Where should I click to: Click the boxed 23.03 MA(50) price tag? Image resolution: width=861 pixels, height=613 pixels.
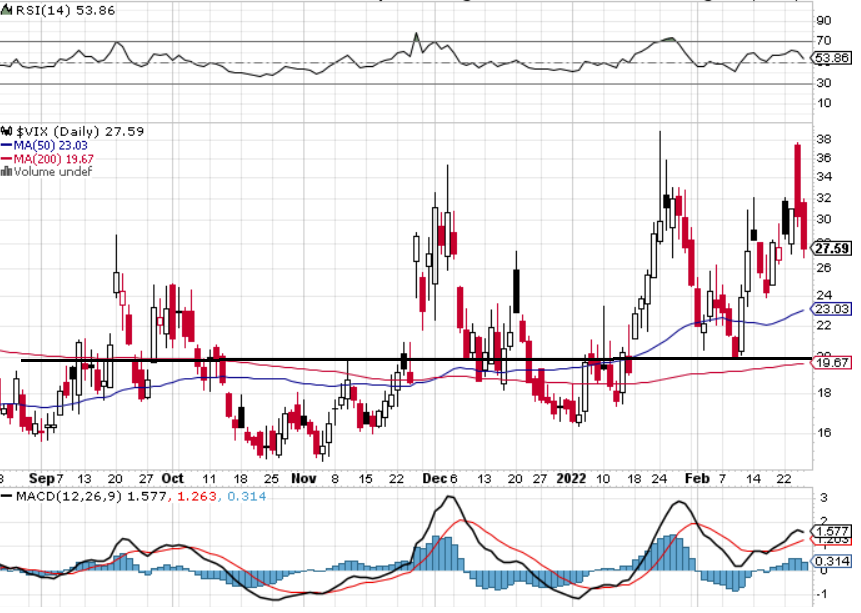(832, 309)
